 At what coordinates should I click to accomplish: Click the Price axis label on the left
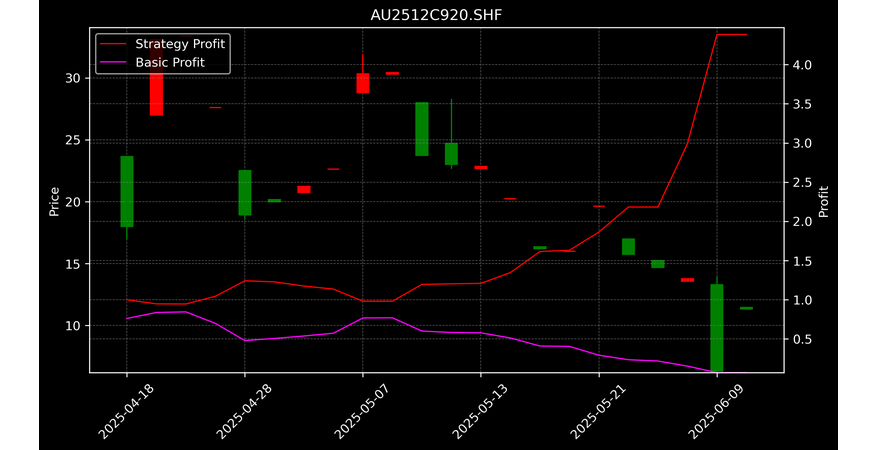click(54, 202)
